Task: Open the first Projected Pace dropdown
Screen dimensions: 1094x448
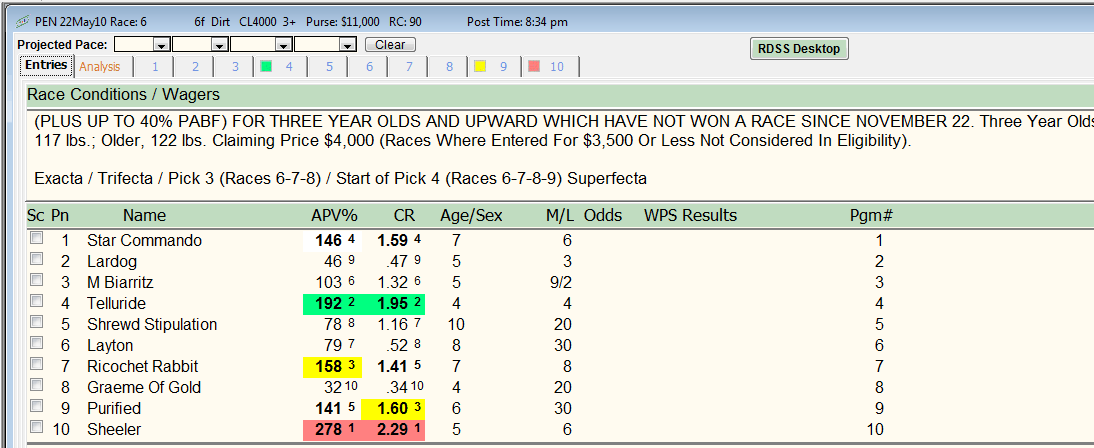Action: click(162, 45)
